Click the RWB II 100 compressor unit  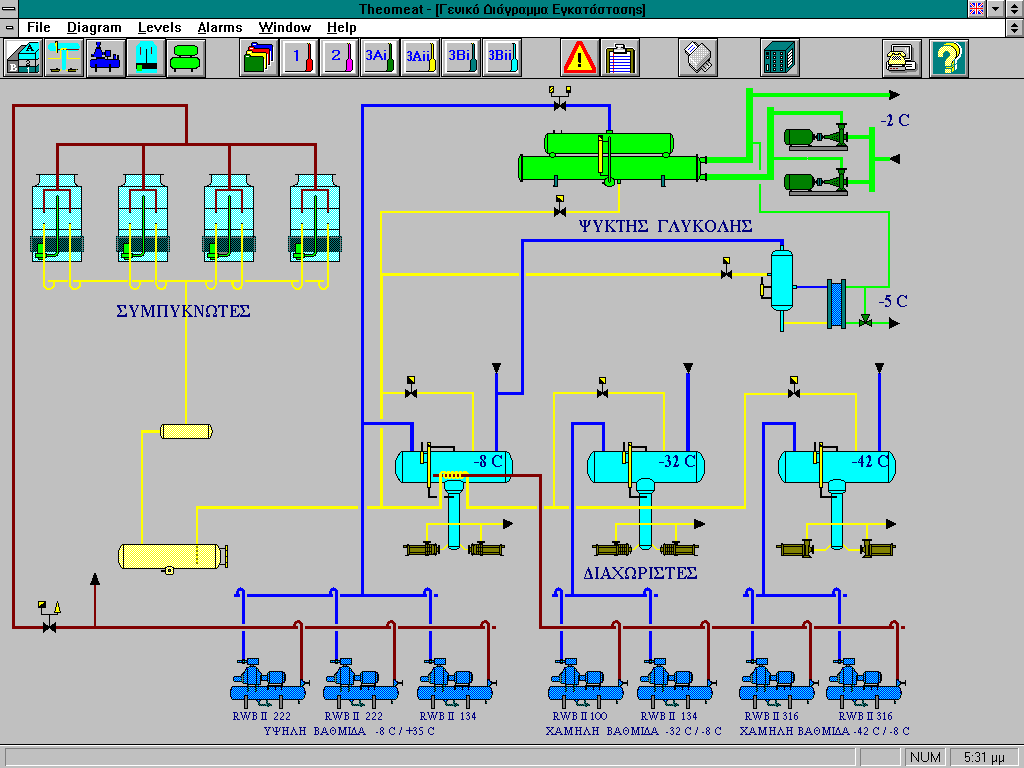click(x=578, y=683)
